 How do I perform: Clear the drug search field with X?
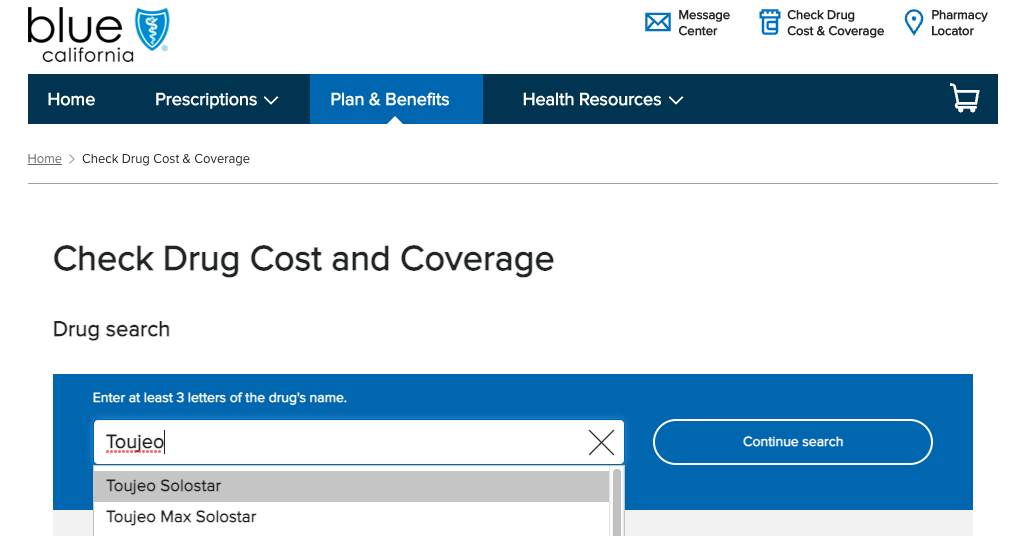coord(601,442)
